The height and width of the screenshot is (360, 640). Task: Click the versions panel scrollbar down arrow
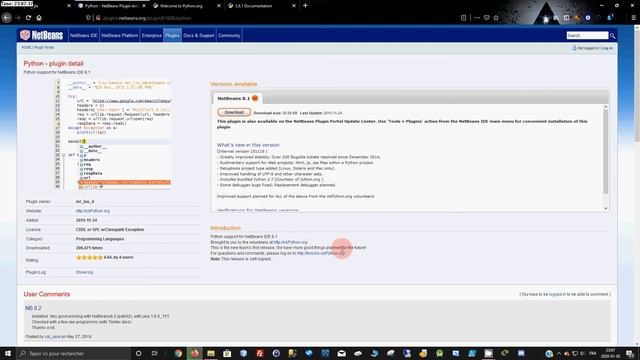(606, 209)
